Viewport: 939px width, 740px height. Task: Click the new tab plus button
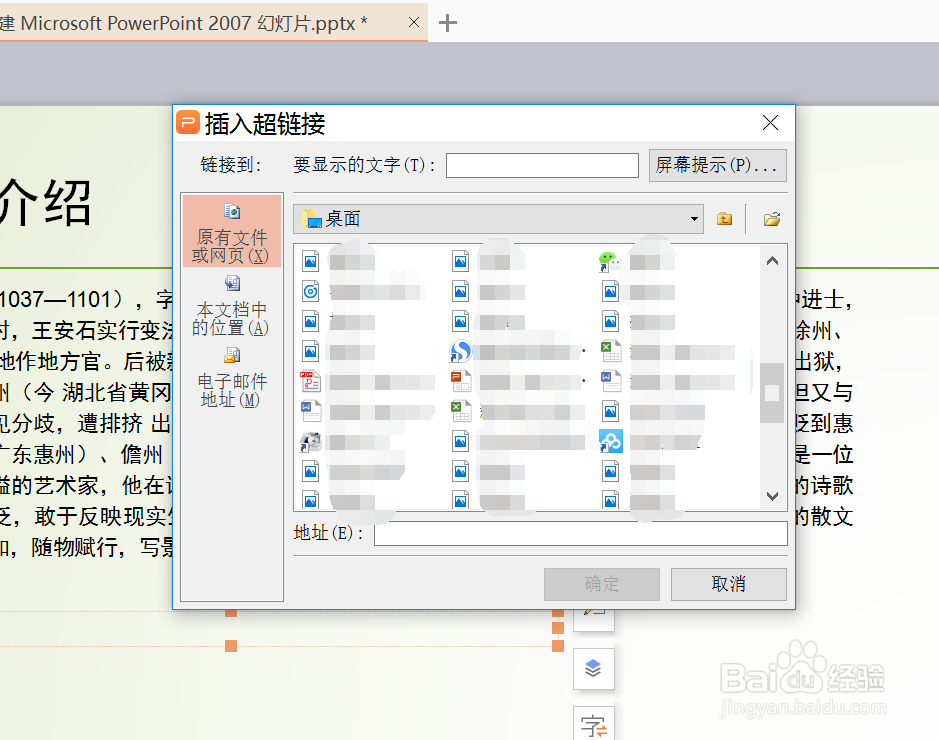tap(447, 20)
